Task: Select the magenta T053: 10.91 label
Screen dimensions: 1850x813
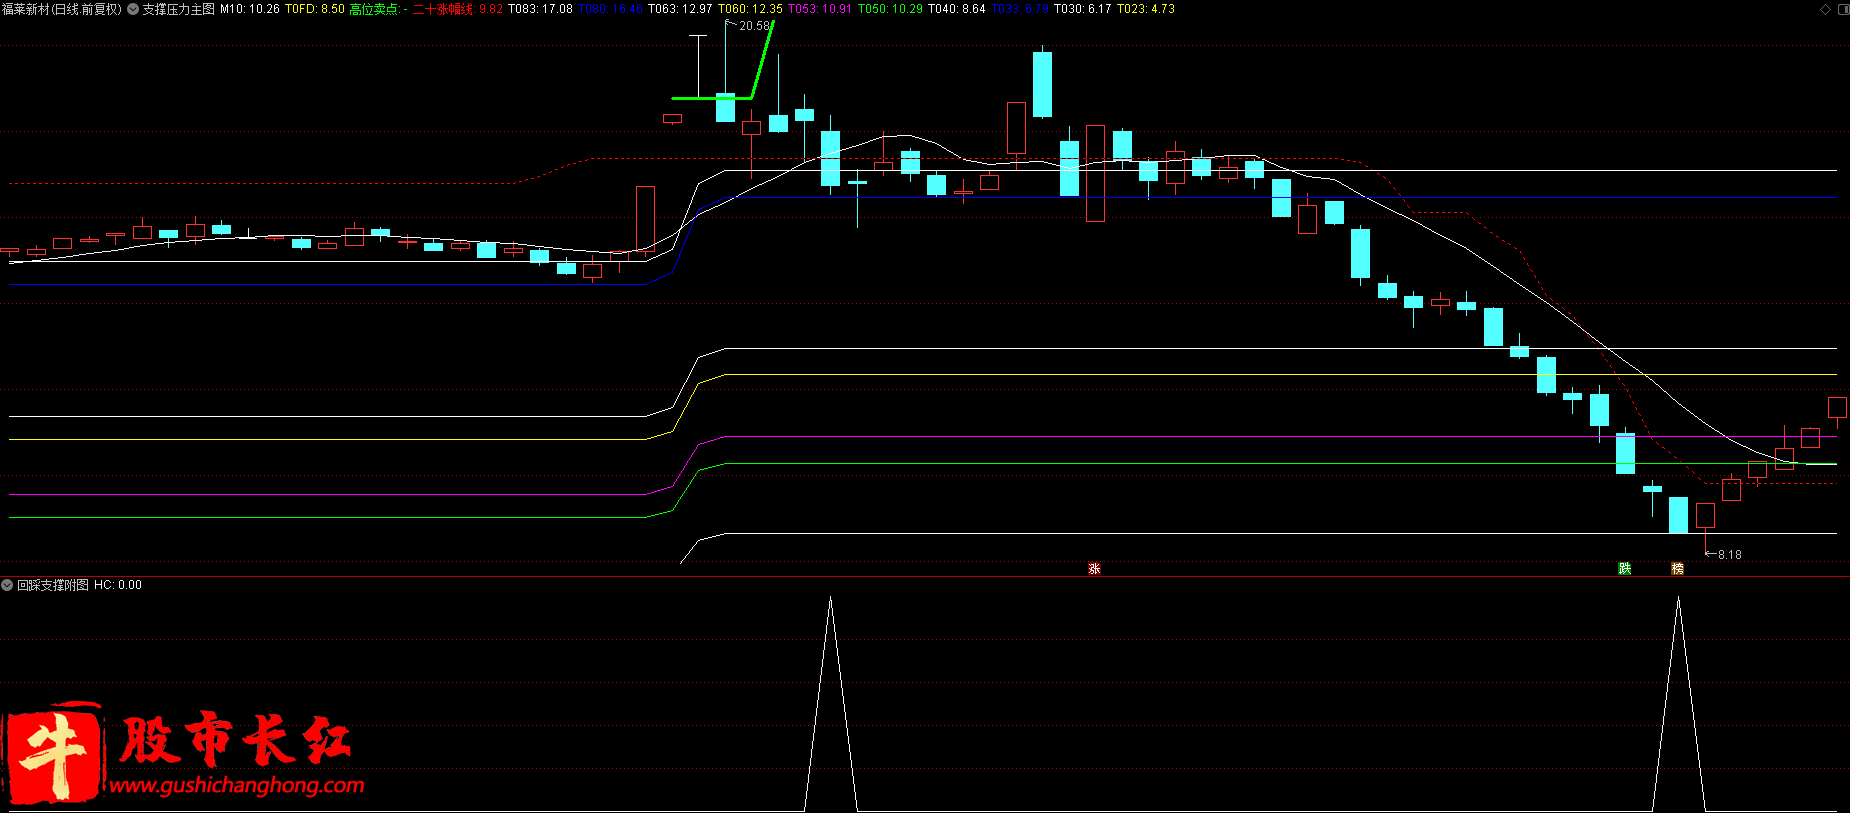Action: click(x=820, y=9)
